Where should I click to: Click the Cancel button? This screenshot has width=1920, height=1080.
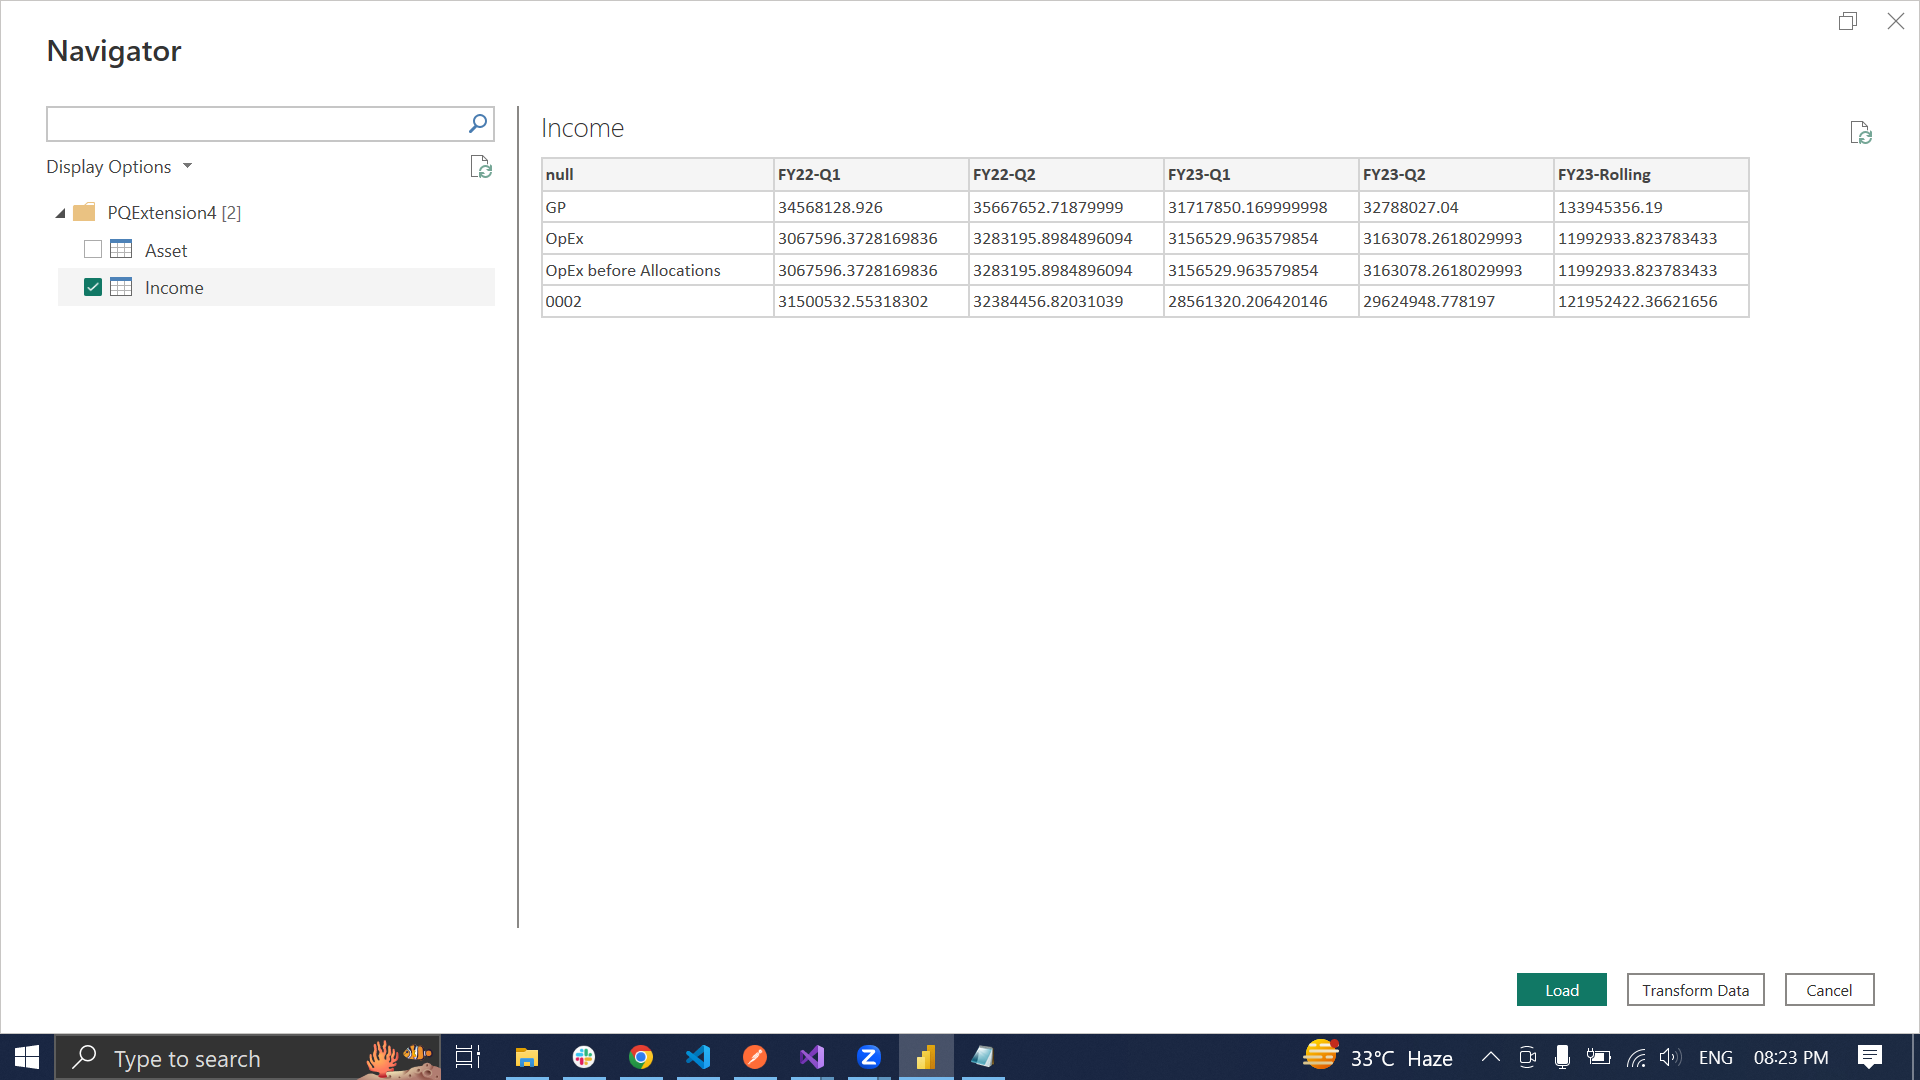[x=1829, y=990]
